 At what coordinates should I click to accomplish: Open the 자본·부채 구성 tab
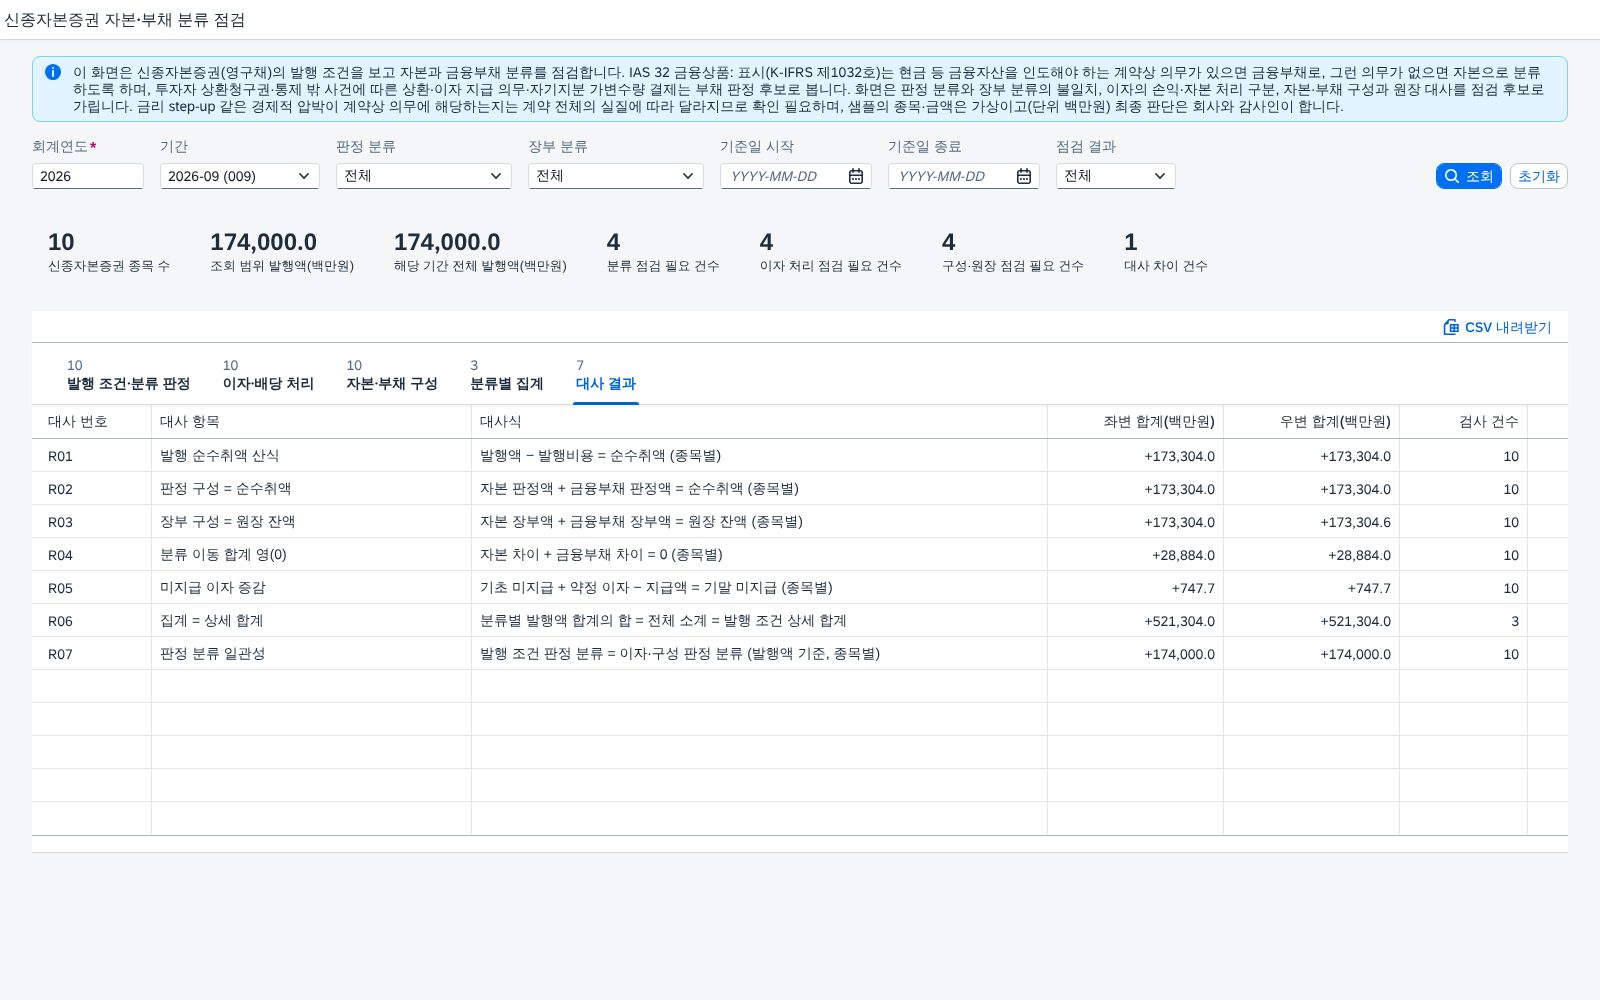[x=392, y=375]
